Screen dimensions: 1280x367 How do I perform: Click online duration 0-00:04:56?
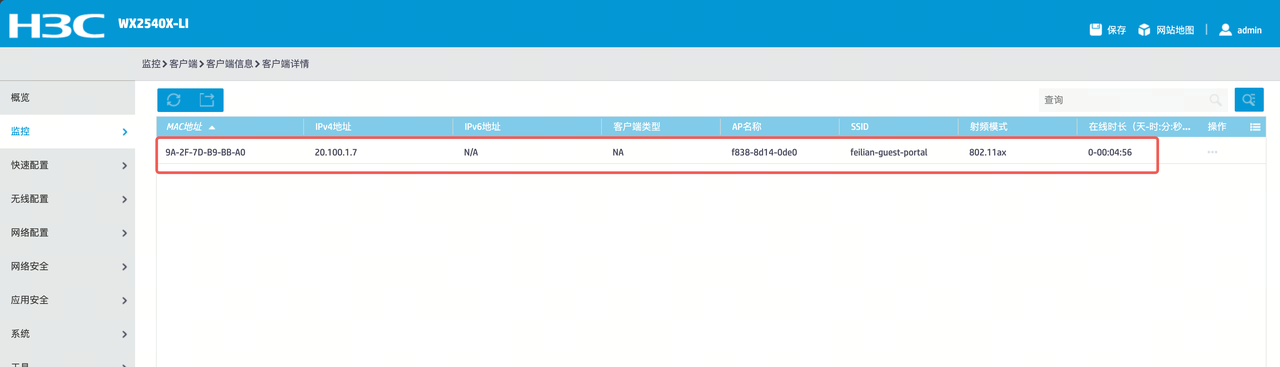(x=1110, y=153)
